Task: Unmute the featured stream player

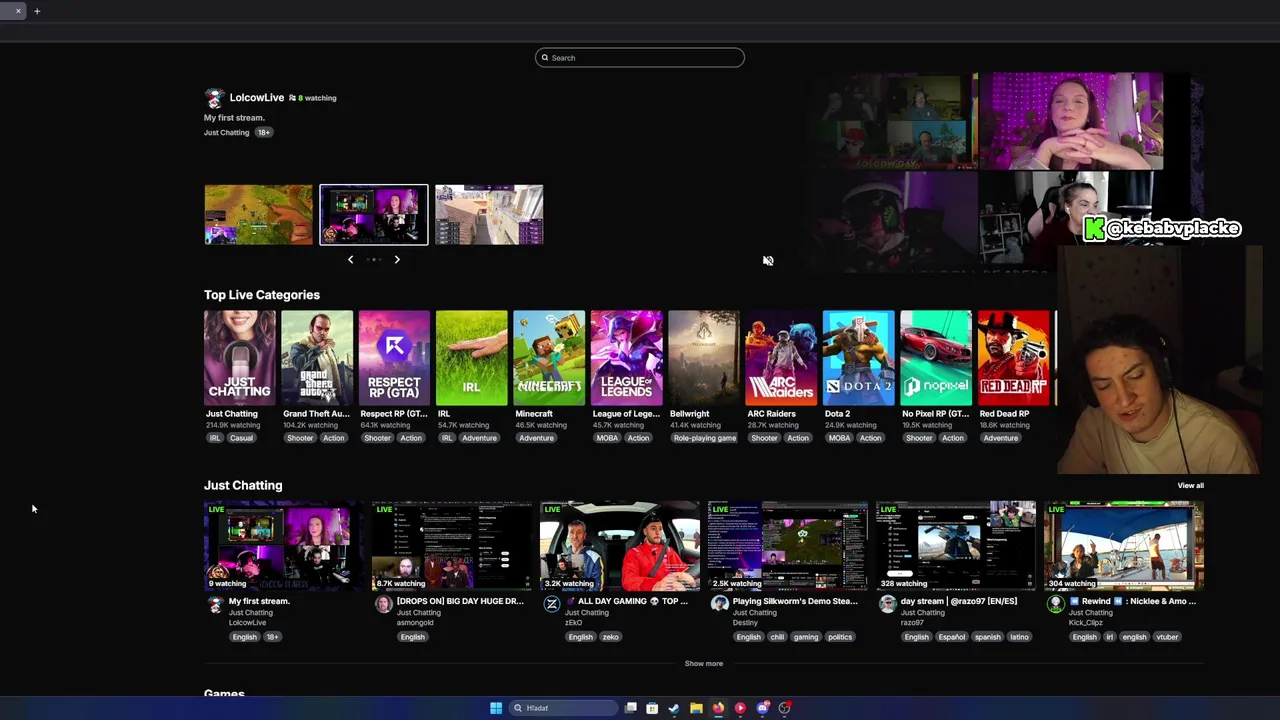Action: click(x=768, y=261)
